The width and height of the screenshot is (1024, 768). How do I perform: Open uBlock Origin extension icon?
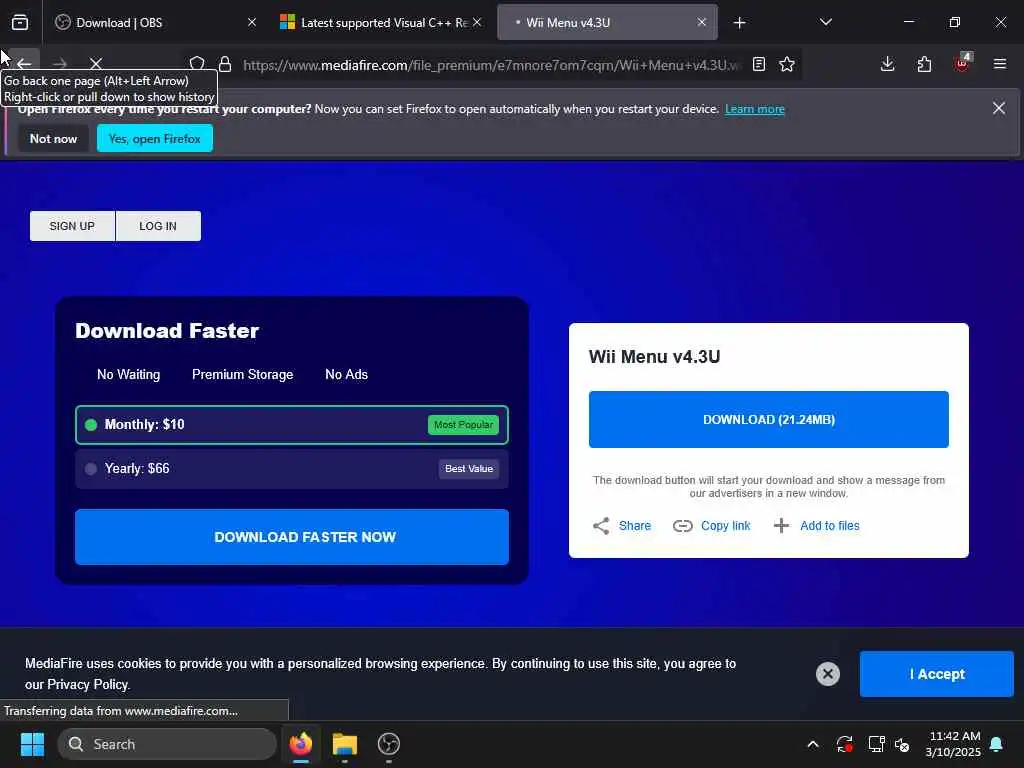click(x=962, y=63)
